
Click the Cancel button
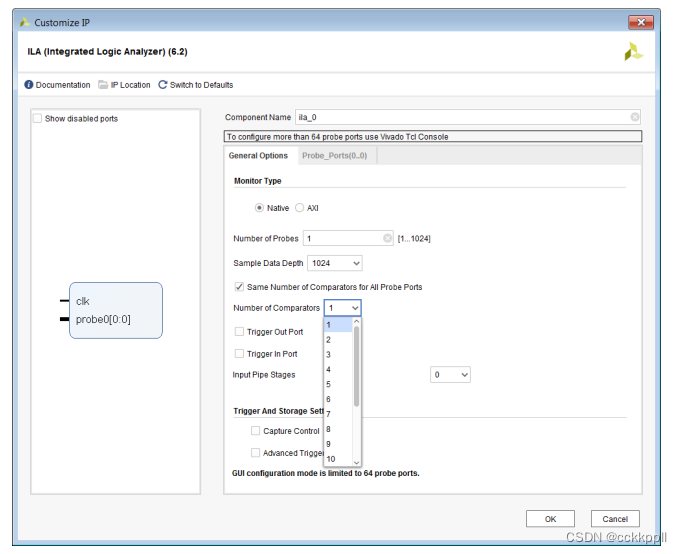pos(615,519)
